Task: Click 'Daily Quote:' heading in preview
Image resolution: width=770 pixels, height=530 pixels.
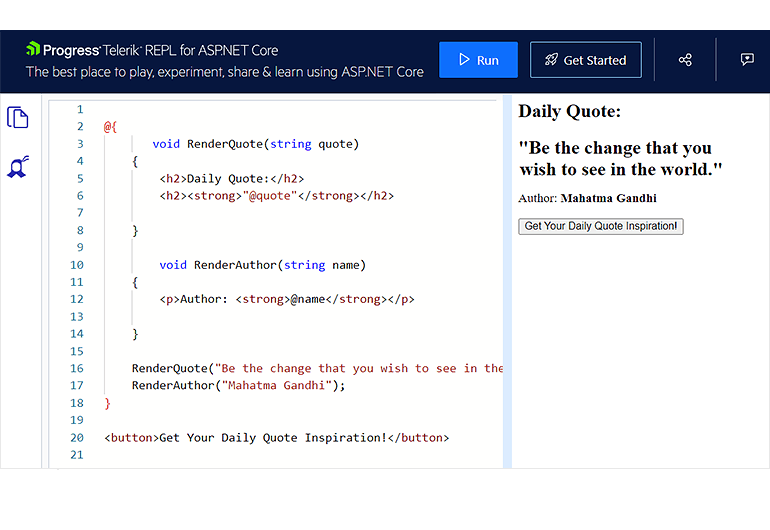Action: pyautogui.click(x=570, y=112)
